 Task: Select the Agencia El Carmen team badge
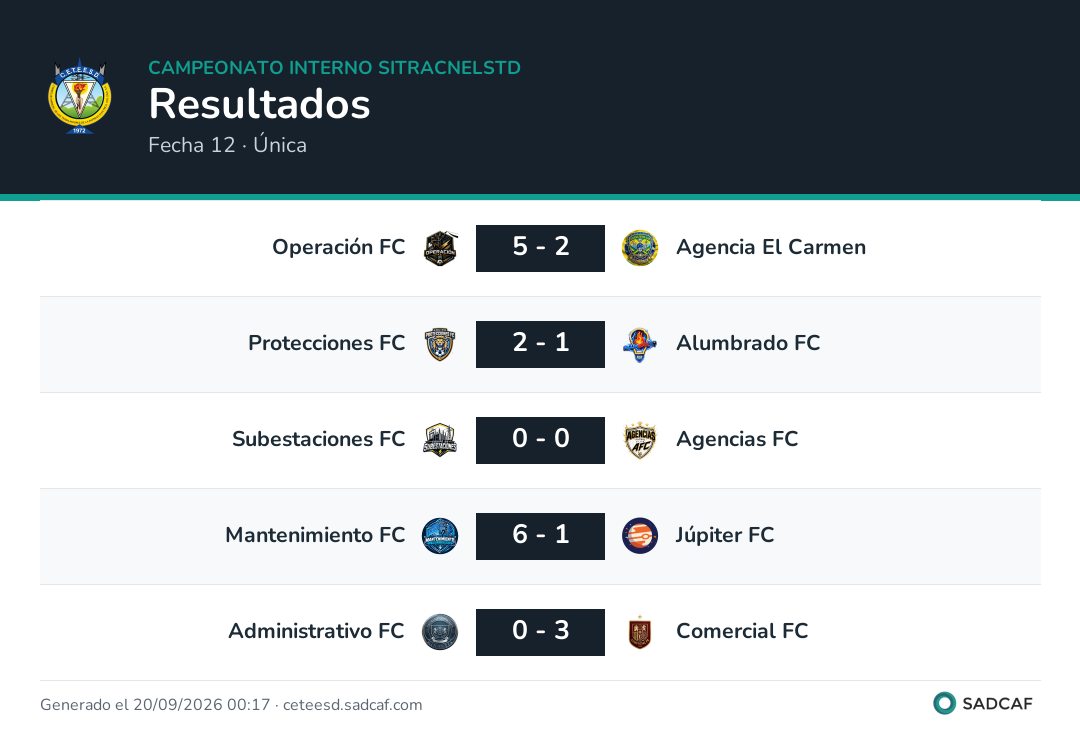(x=640, y=248)
